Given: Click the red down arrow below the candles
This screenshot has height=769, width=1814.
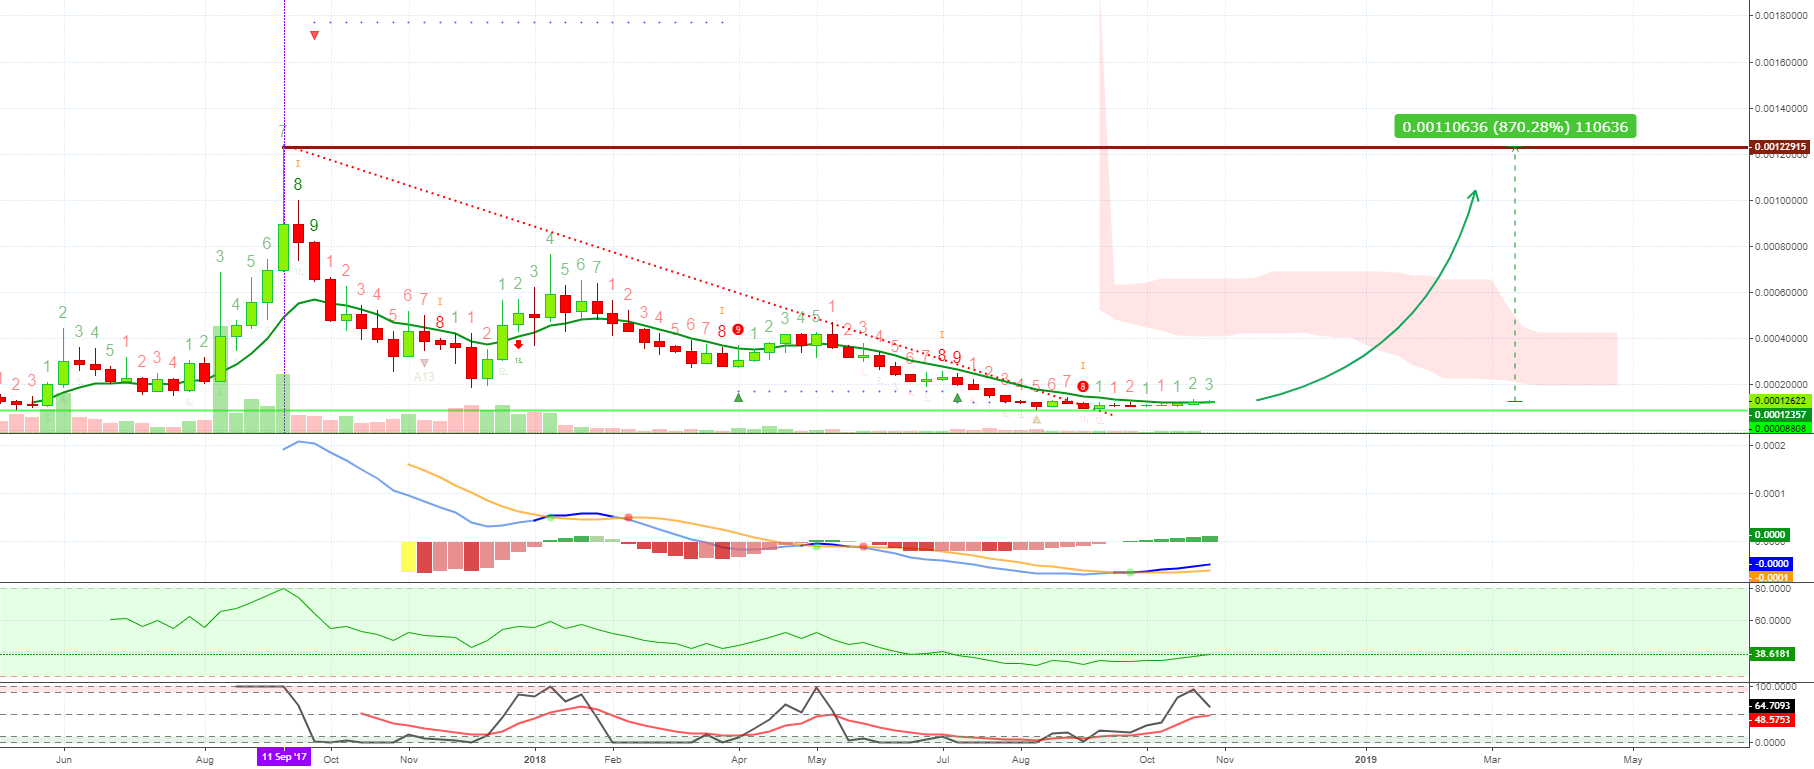Looking at the screenshot, I should [x=518, y=344].
